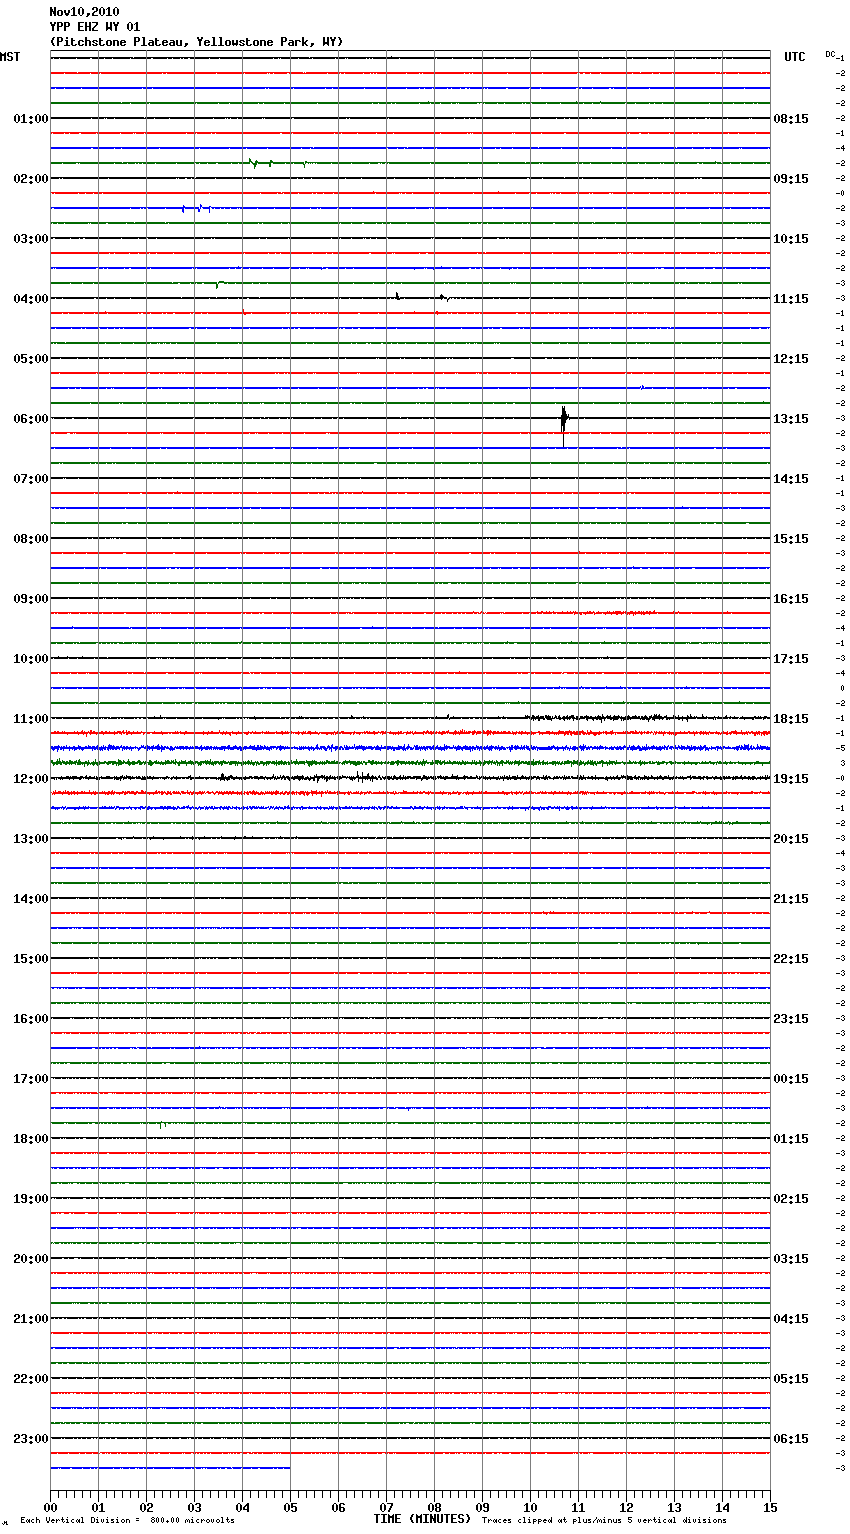Click the 19:15 UTC time label
The height and width of the screenshot is (1534, 850).
791,779
